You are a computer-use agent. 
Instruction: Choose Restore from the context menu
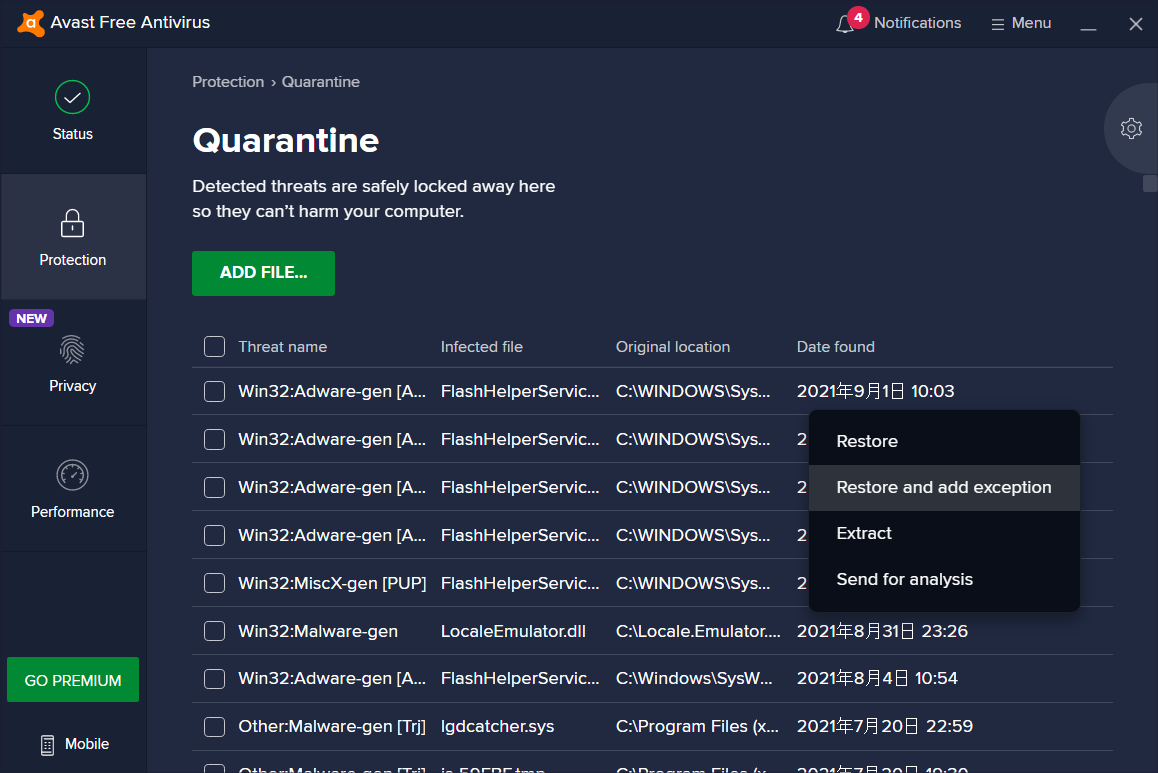944,442
